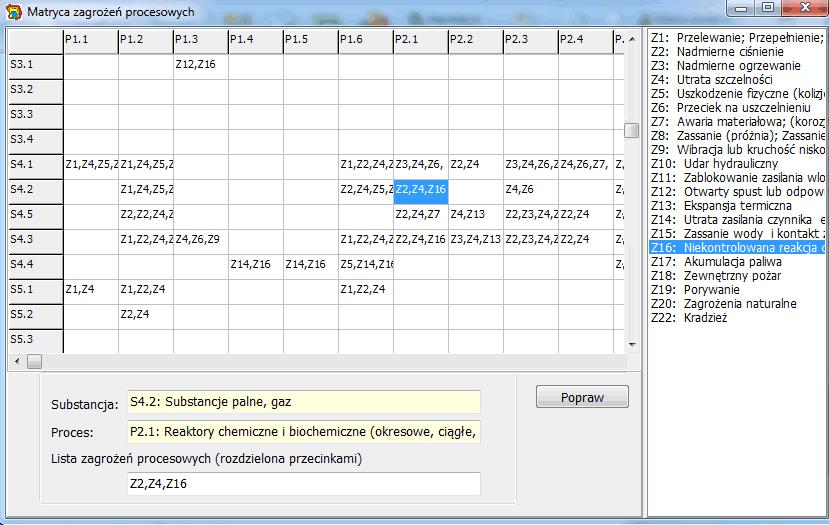
Task: Click the hazard list input with Z2,Z4,Z16
Action: (303, 484)
